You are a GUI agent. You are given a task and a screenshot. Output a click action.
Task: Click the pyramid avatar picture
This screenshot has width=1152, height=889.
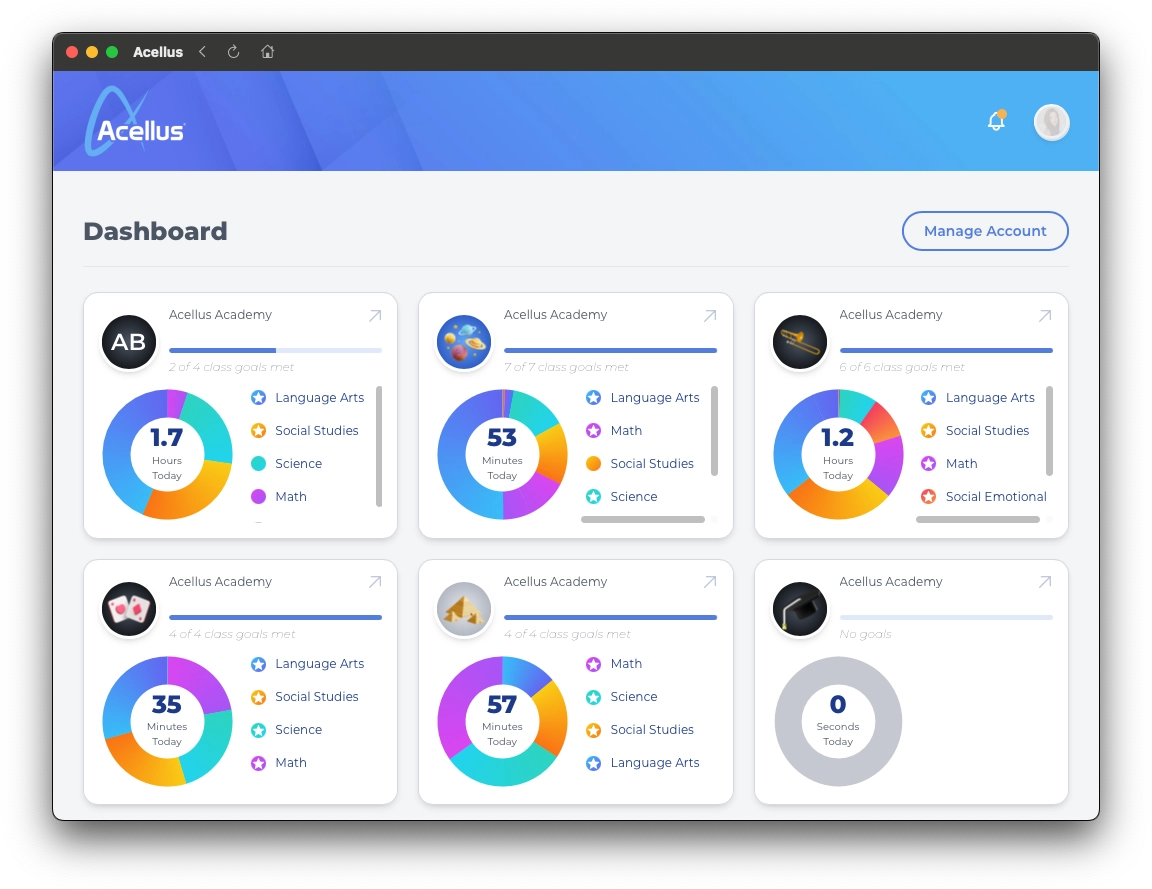click(x=464, y=609)
